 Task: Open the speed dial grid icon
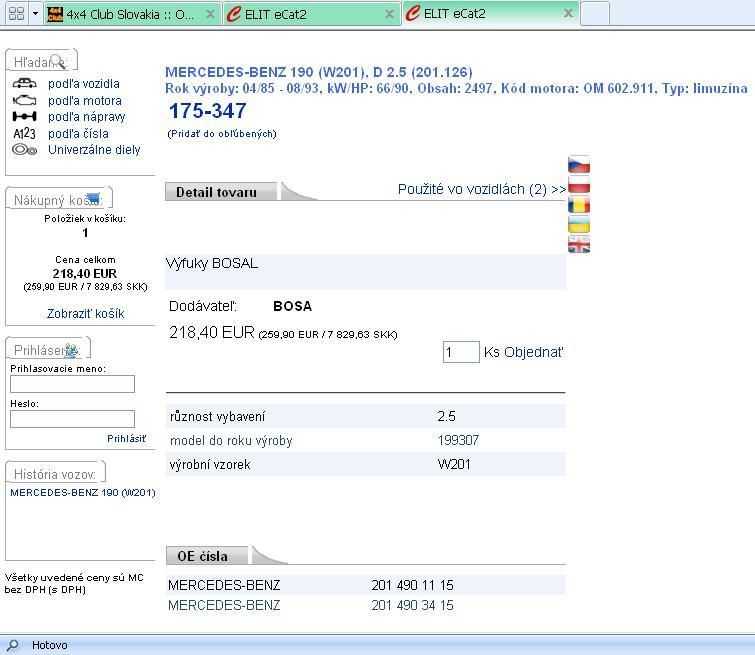[16, 13]
